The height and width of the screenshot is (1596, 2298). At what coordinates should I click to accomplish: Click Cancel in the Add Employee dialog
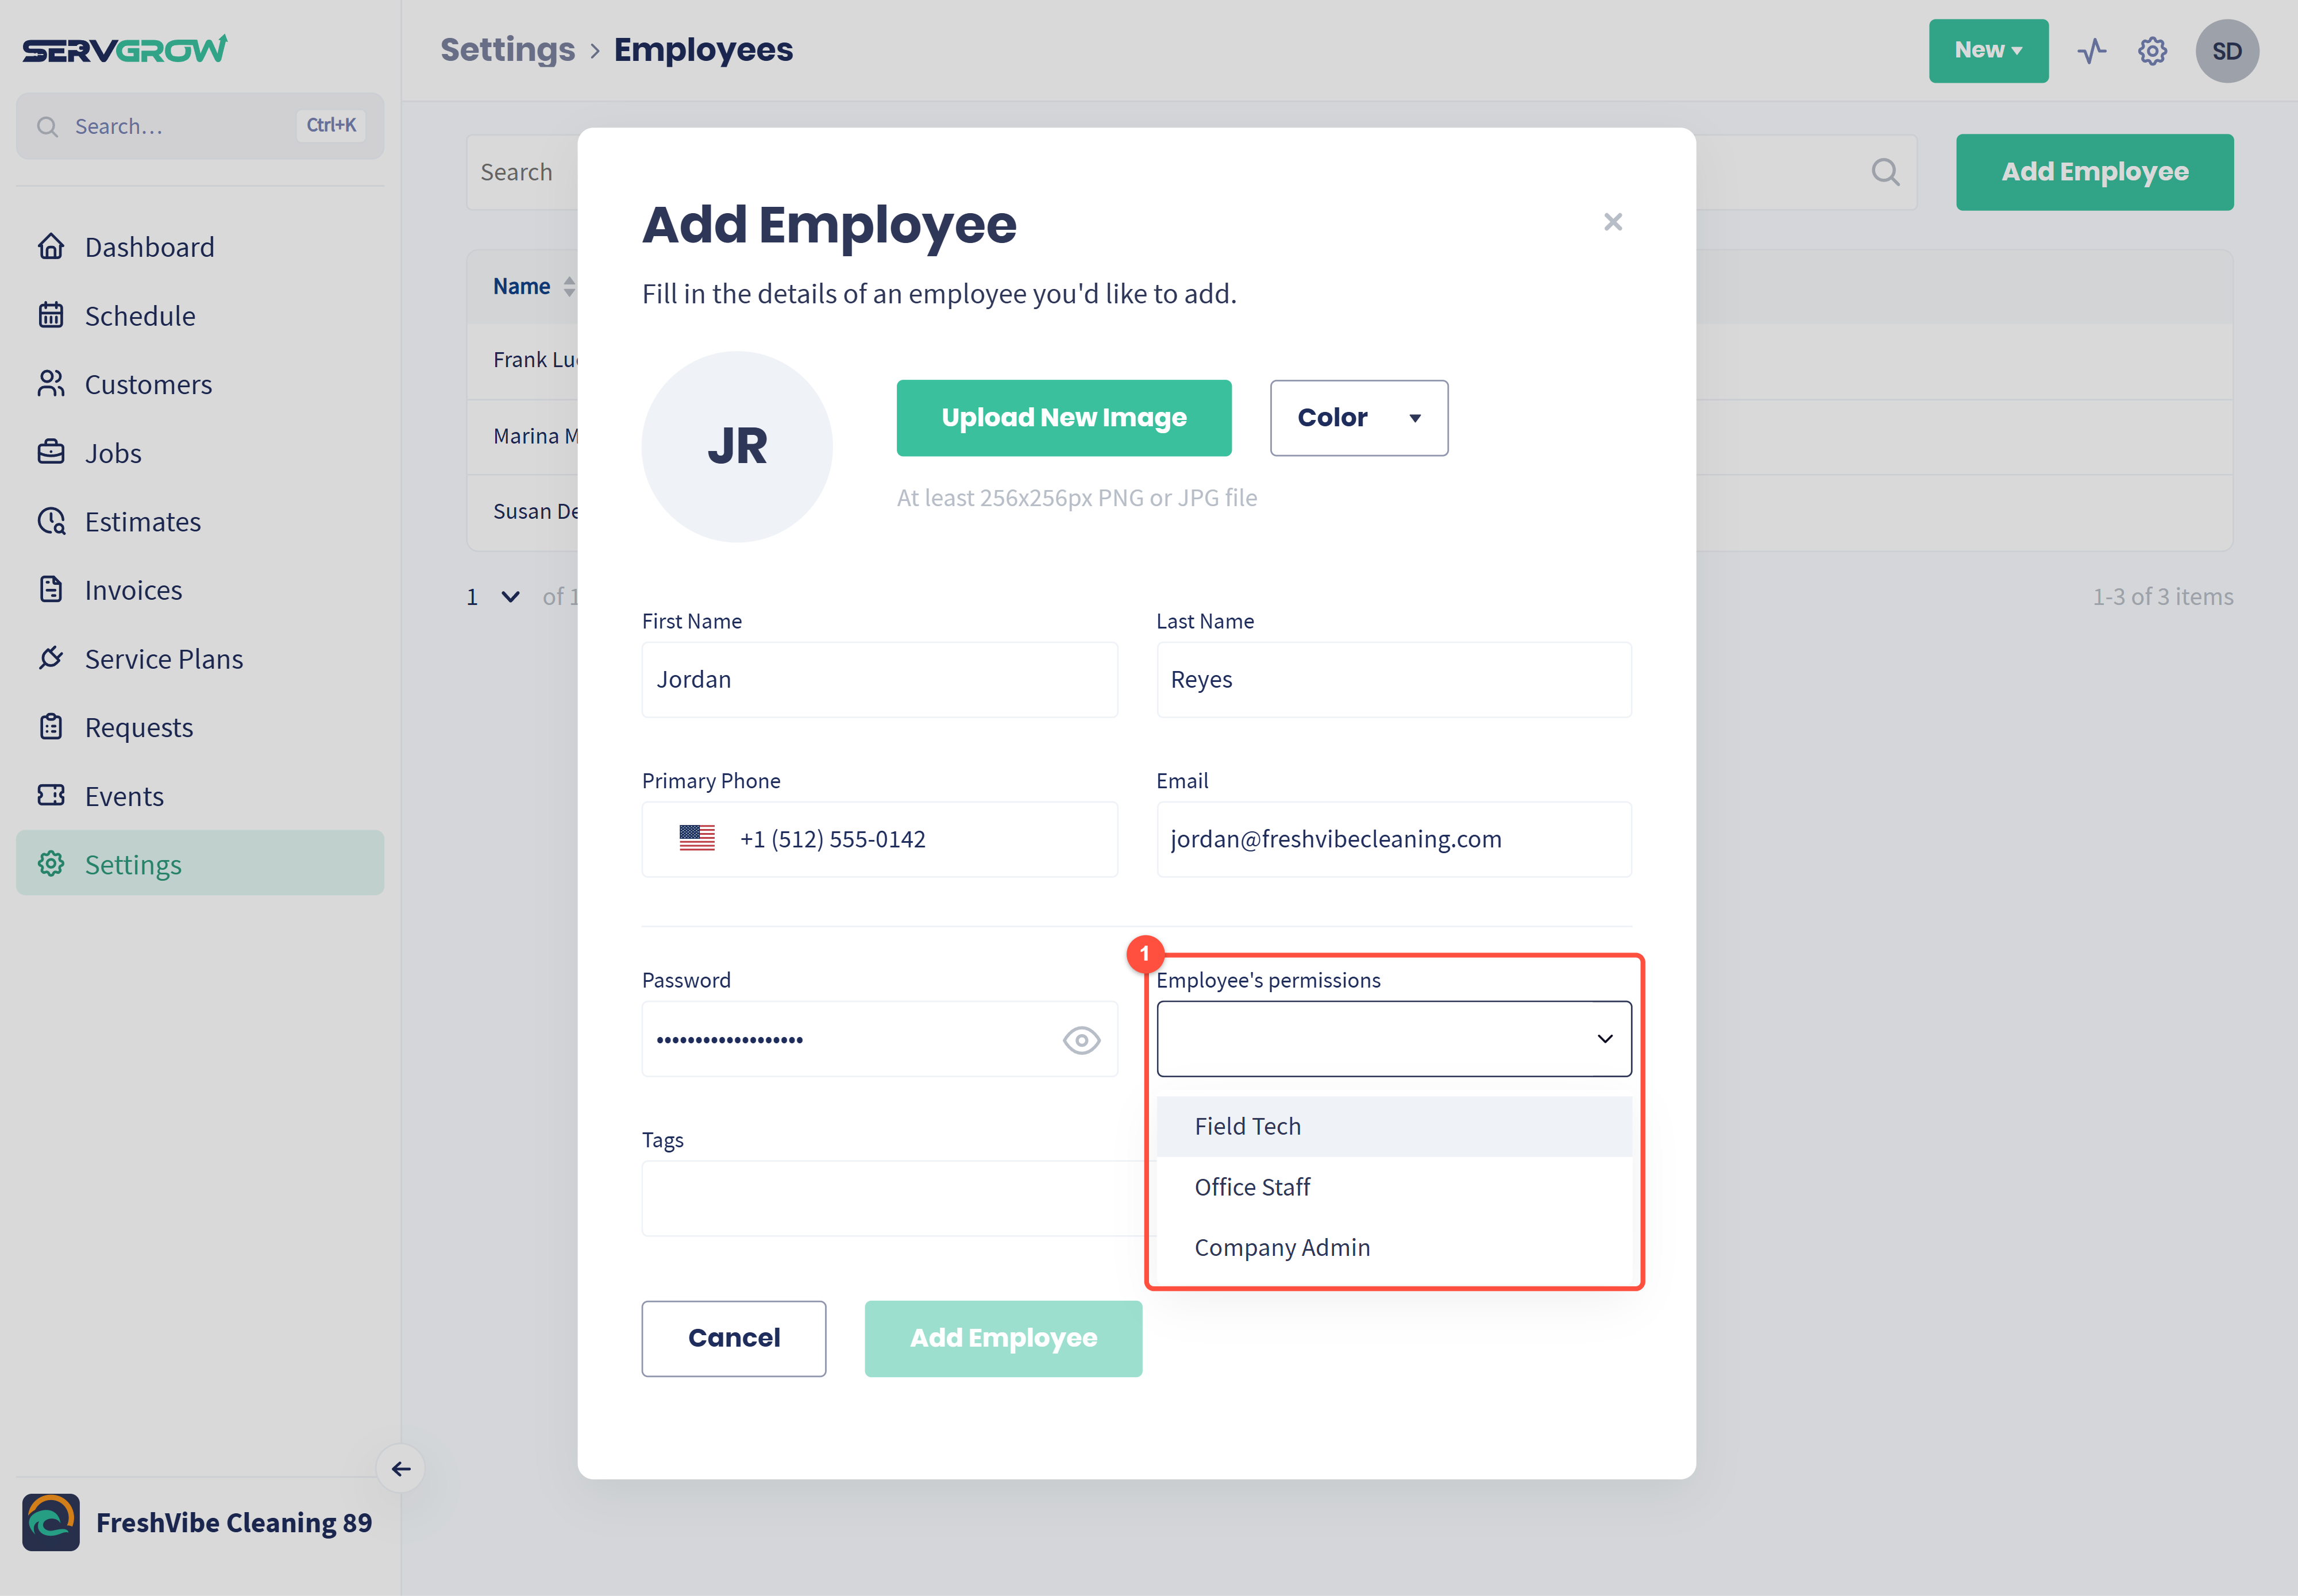(733, 1338)
